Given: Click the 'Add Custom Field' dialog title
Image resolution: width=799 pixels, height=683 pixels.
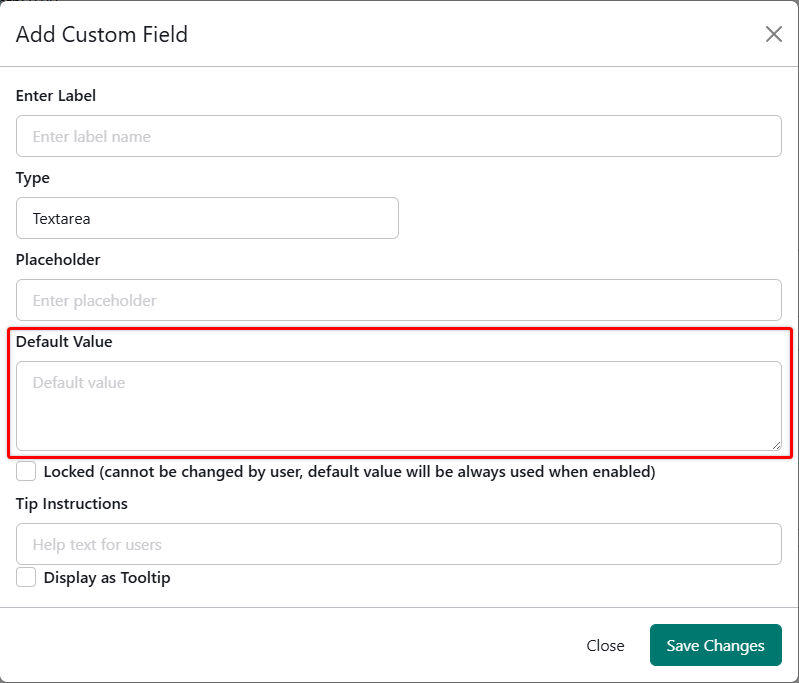Looking at the screenshot, I should pos(102,35).
